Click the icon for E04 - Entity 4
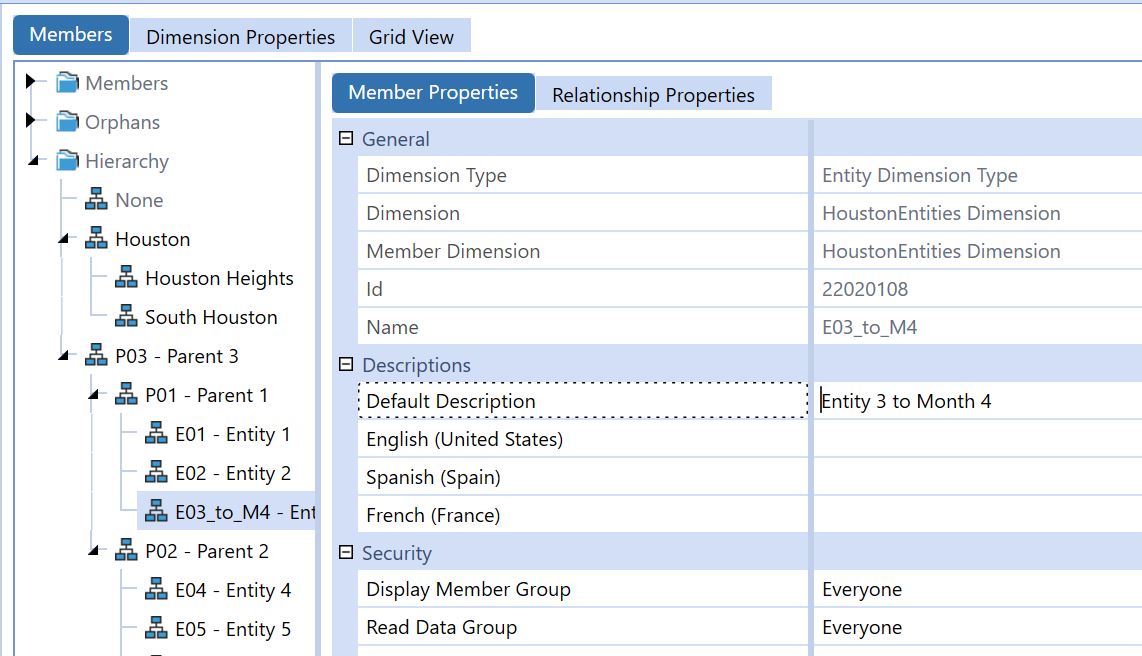The height and width of the screenshot is (656, 1142). tap(156, 590)
